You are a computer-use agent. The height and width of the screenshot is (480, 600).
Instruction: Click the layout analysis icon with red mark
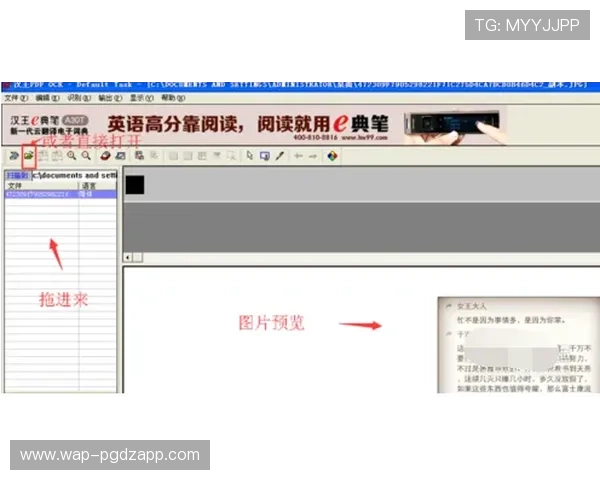pyautogui.click(x=139, y=155)
